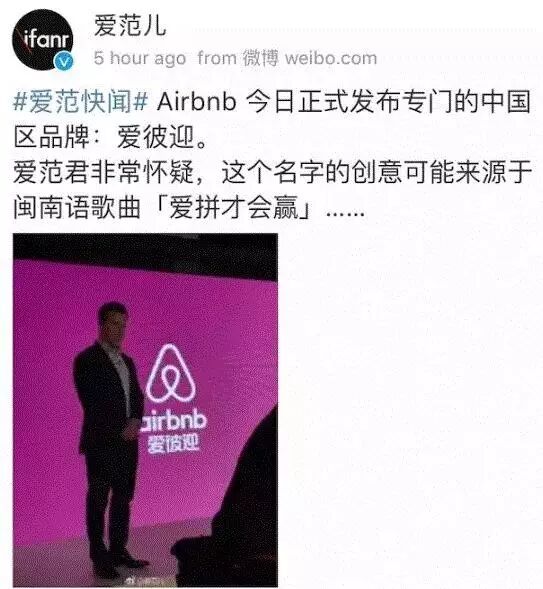Click the 'ifanr' text inside avatar logo

point(46,39)
